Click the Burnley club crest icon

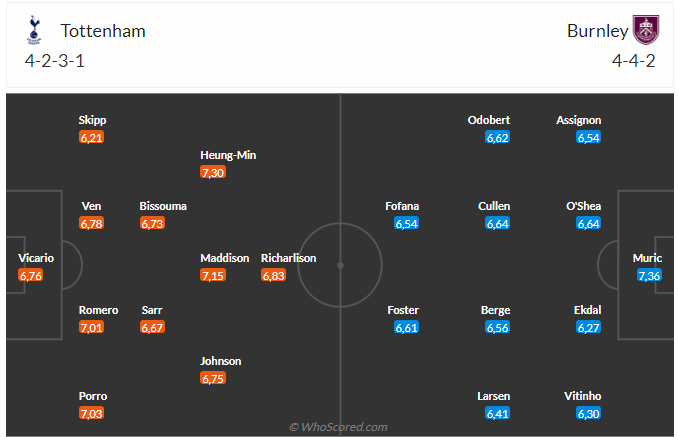coord(646,31)
